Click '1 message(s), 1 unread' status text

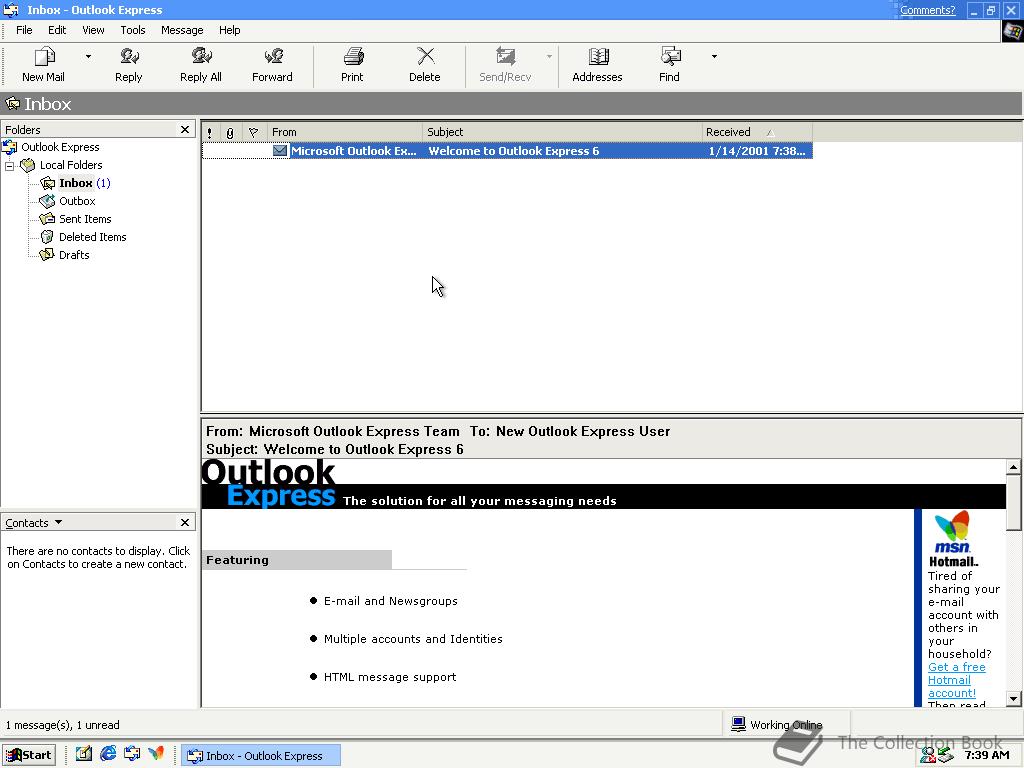(63, 725)
